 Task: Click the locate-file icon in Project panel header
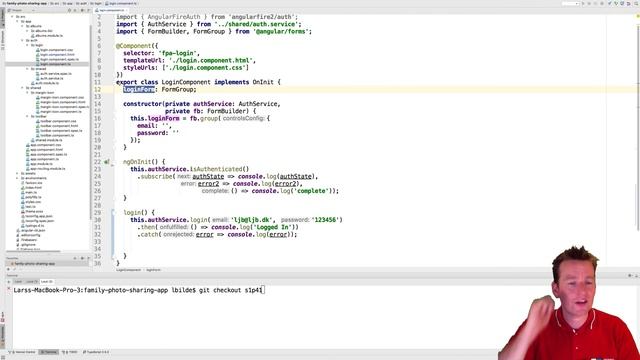tap(69, 10)
